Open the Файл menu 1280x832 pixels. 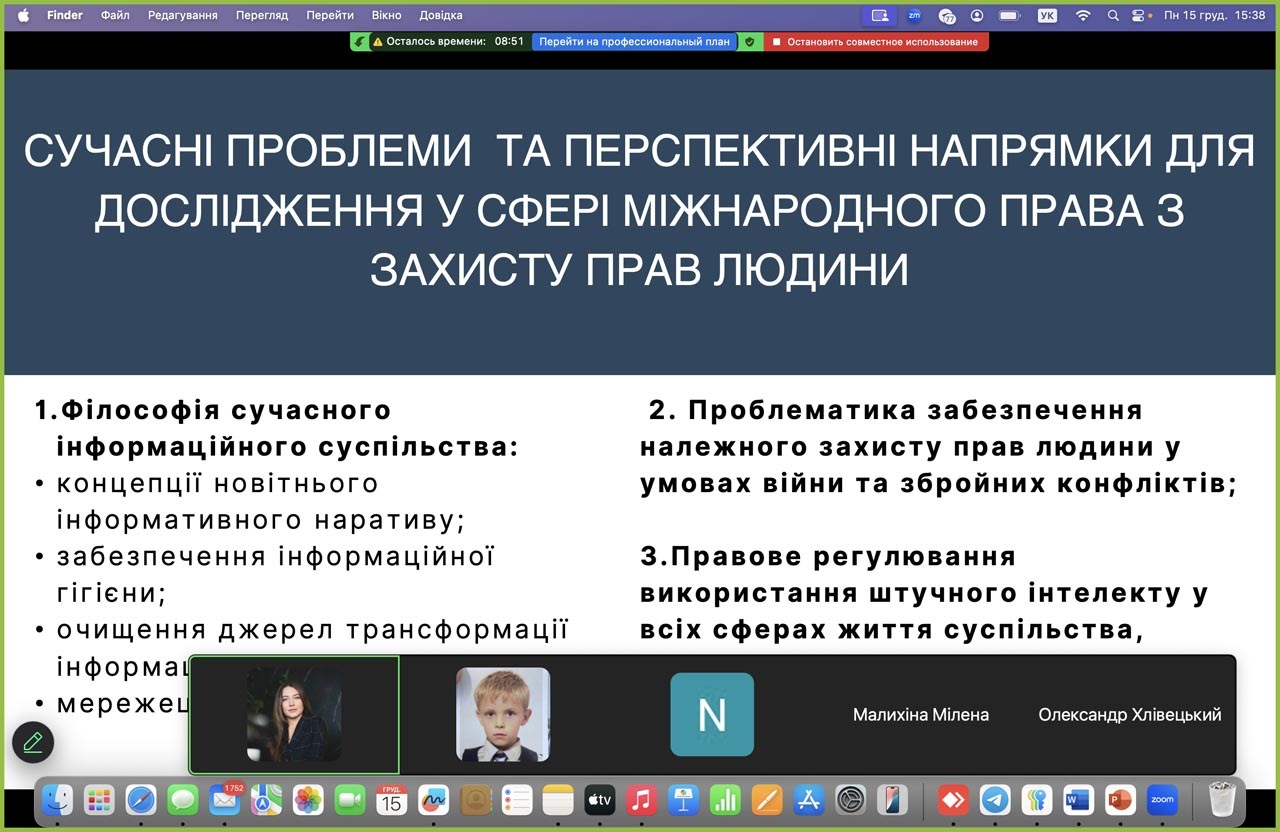(115, 16)
